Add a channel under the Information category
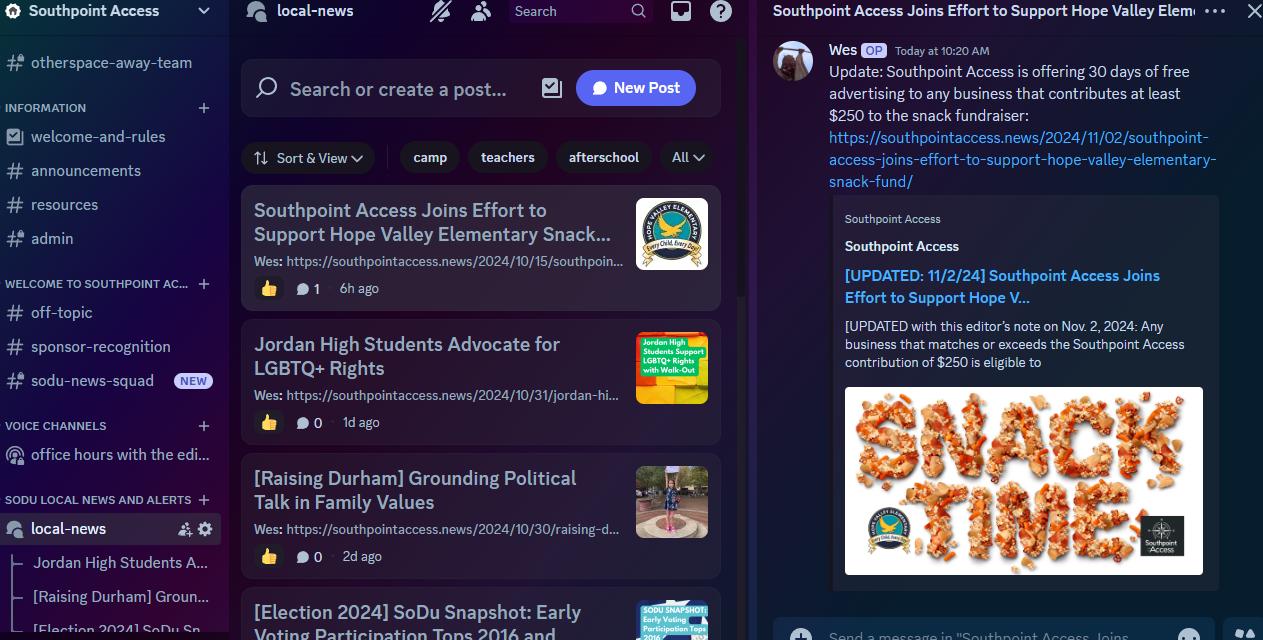The height and width of the screenshot is (640, 1263). click(204, 107)
